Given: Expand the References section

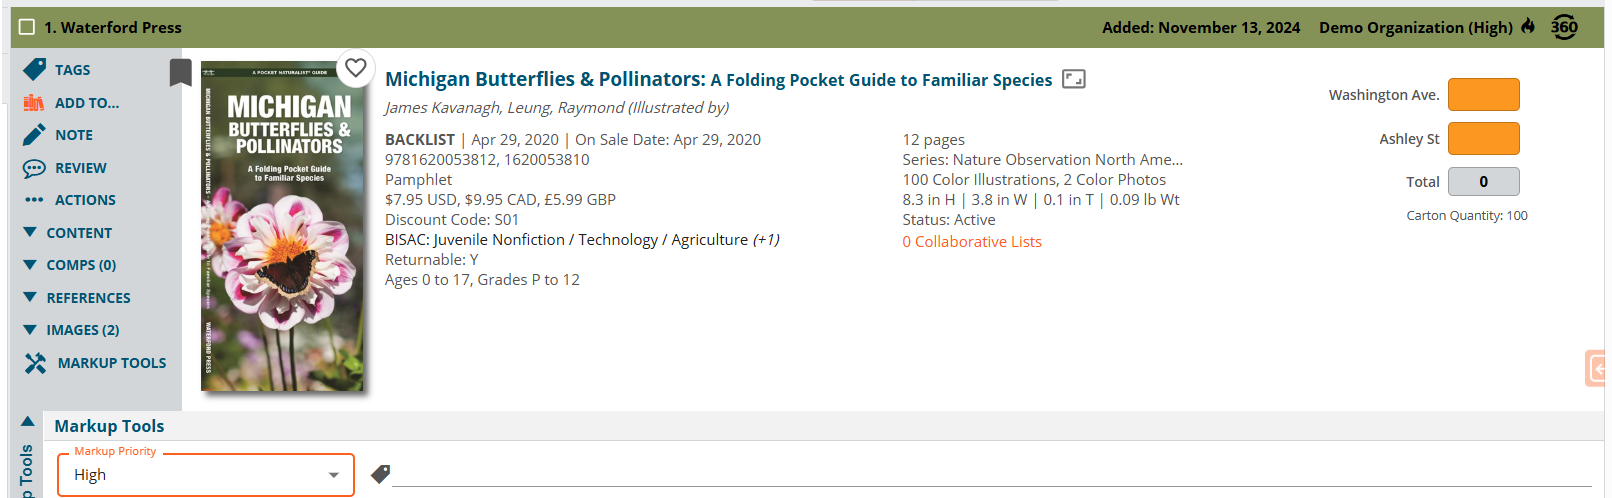Looking at the screenshot, I should point(77,298).
